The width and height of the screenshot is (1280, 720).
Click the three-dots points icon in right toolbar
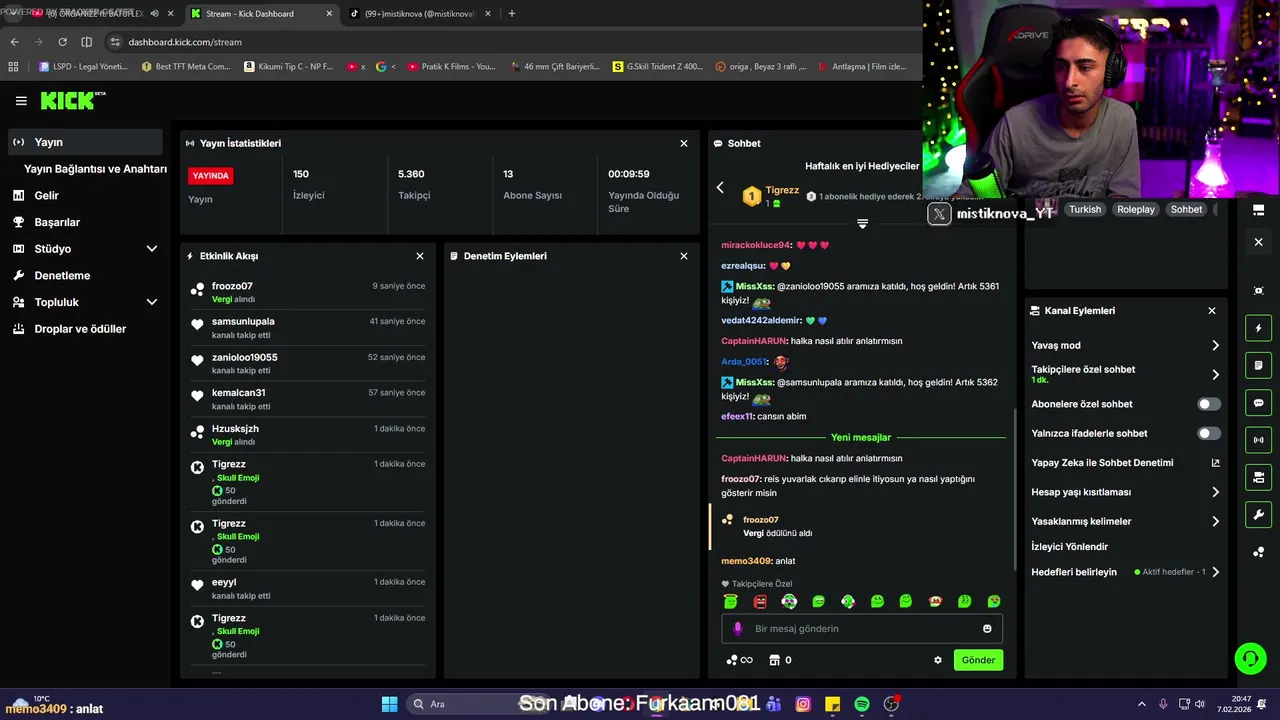coord(1258,552)
